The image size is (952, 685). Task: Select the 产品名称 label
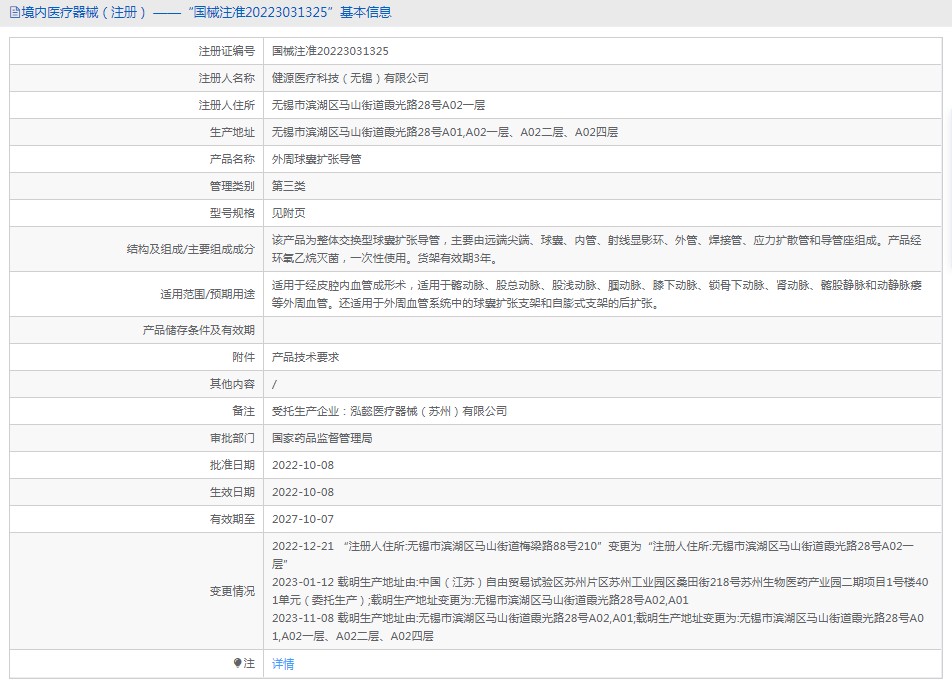click(x=232, y=159)
